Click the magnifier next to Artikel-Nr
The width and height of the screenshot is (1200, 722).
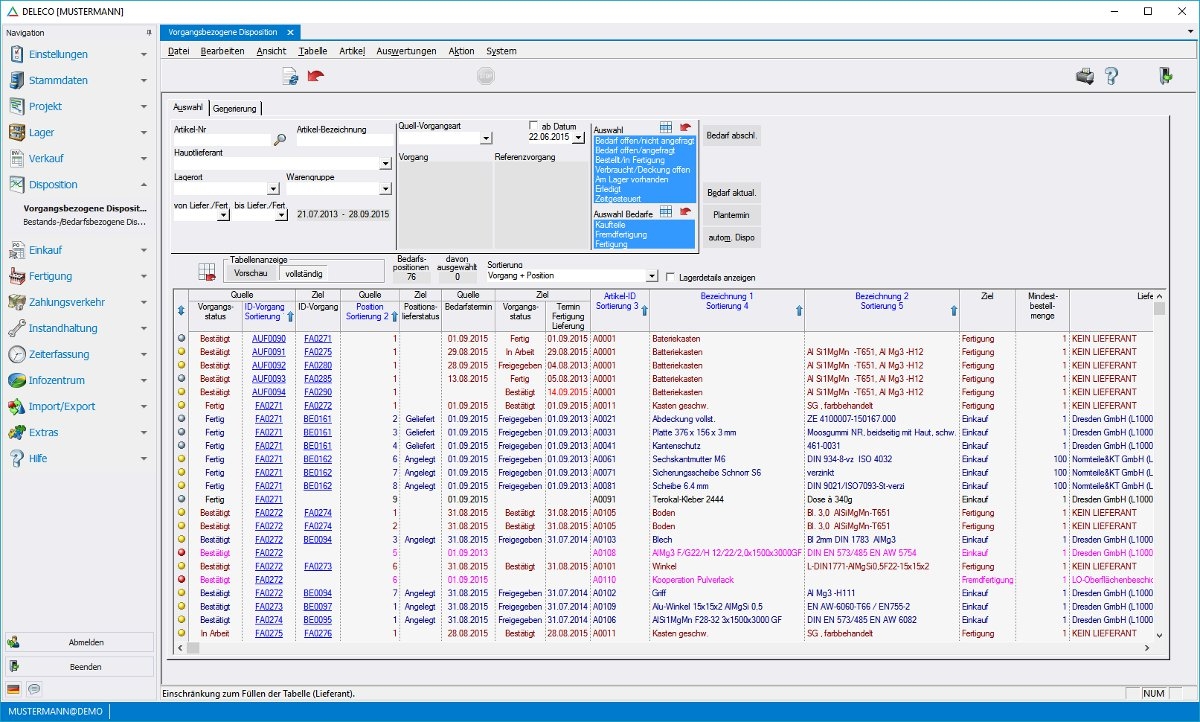(280, 140)
